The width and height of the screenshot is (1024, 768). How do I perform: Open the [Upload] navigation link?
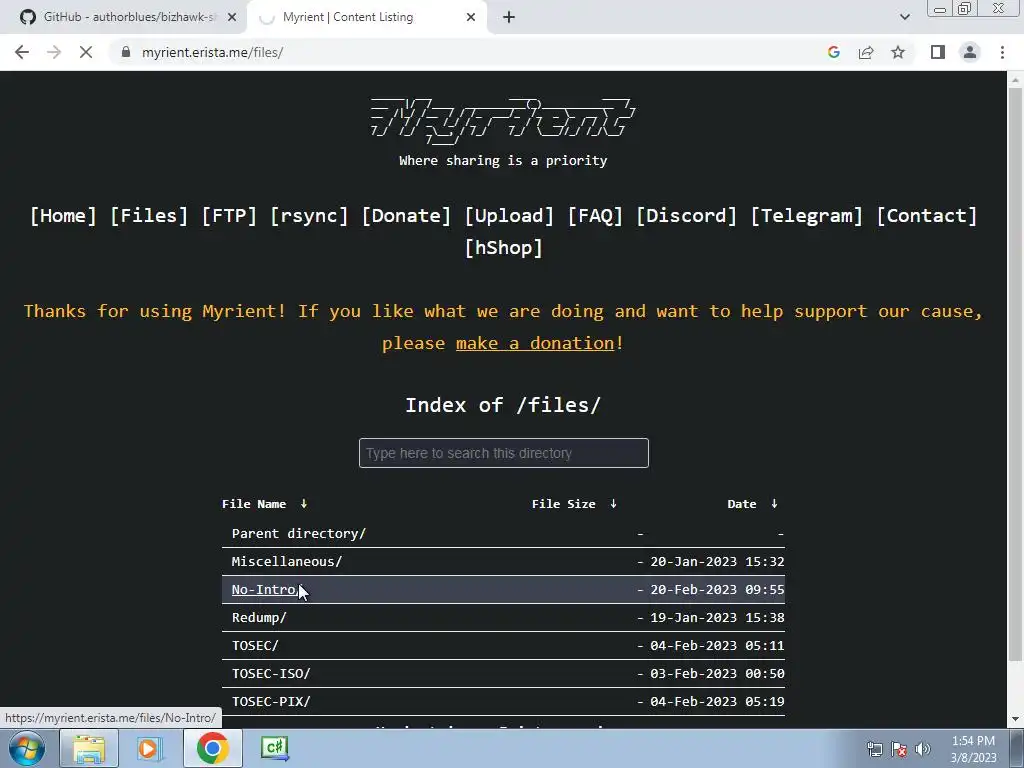[509, 216]
